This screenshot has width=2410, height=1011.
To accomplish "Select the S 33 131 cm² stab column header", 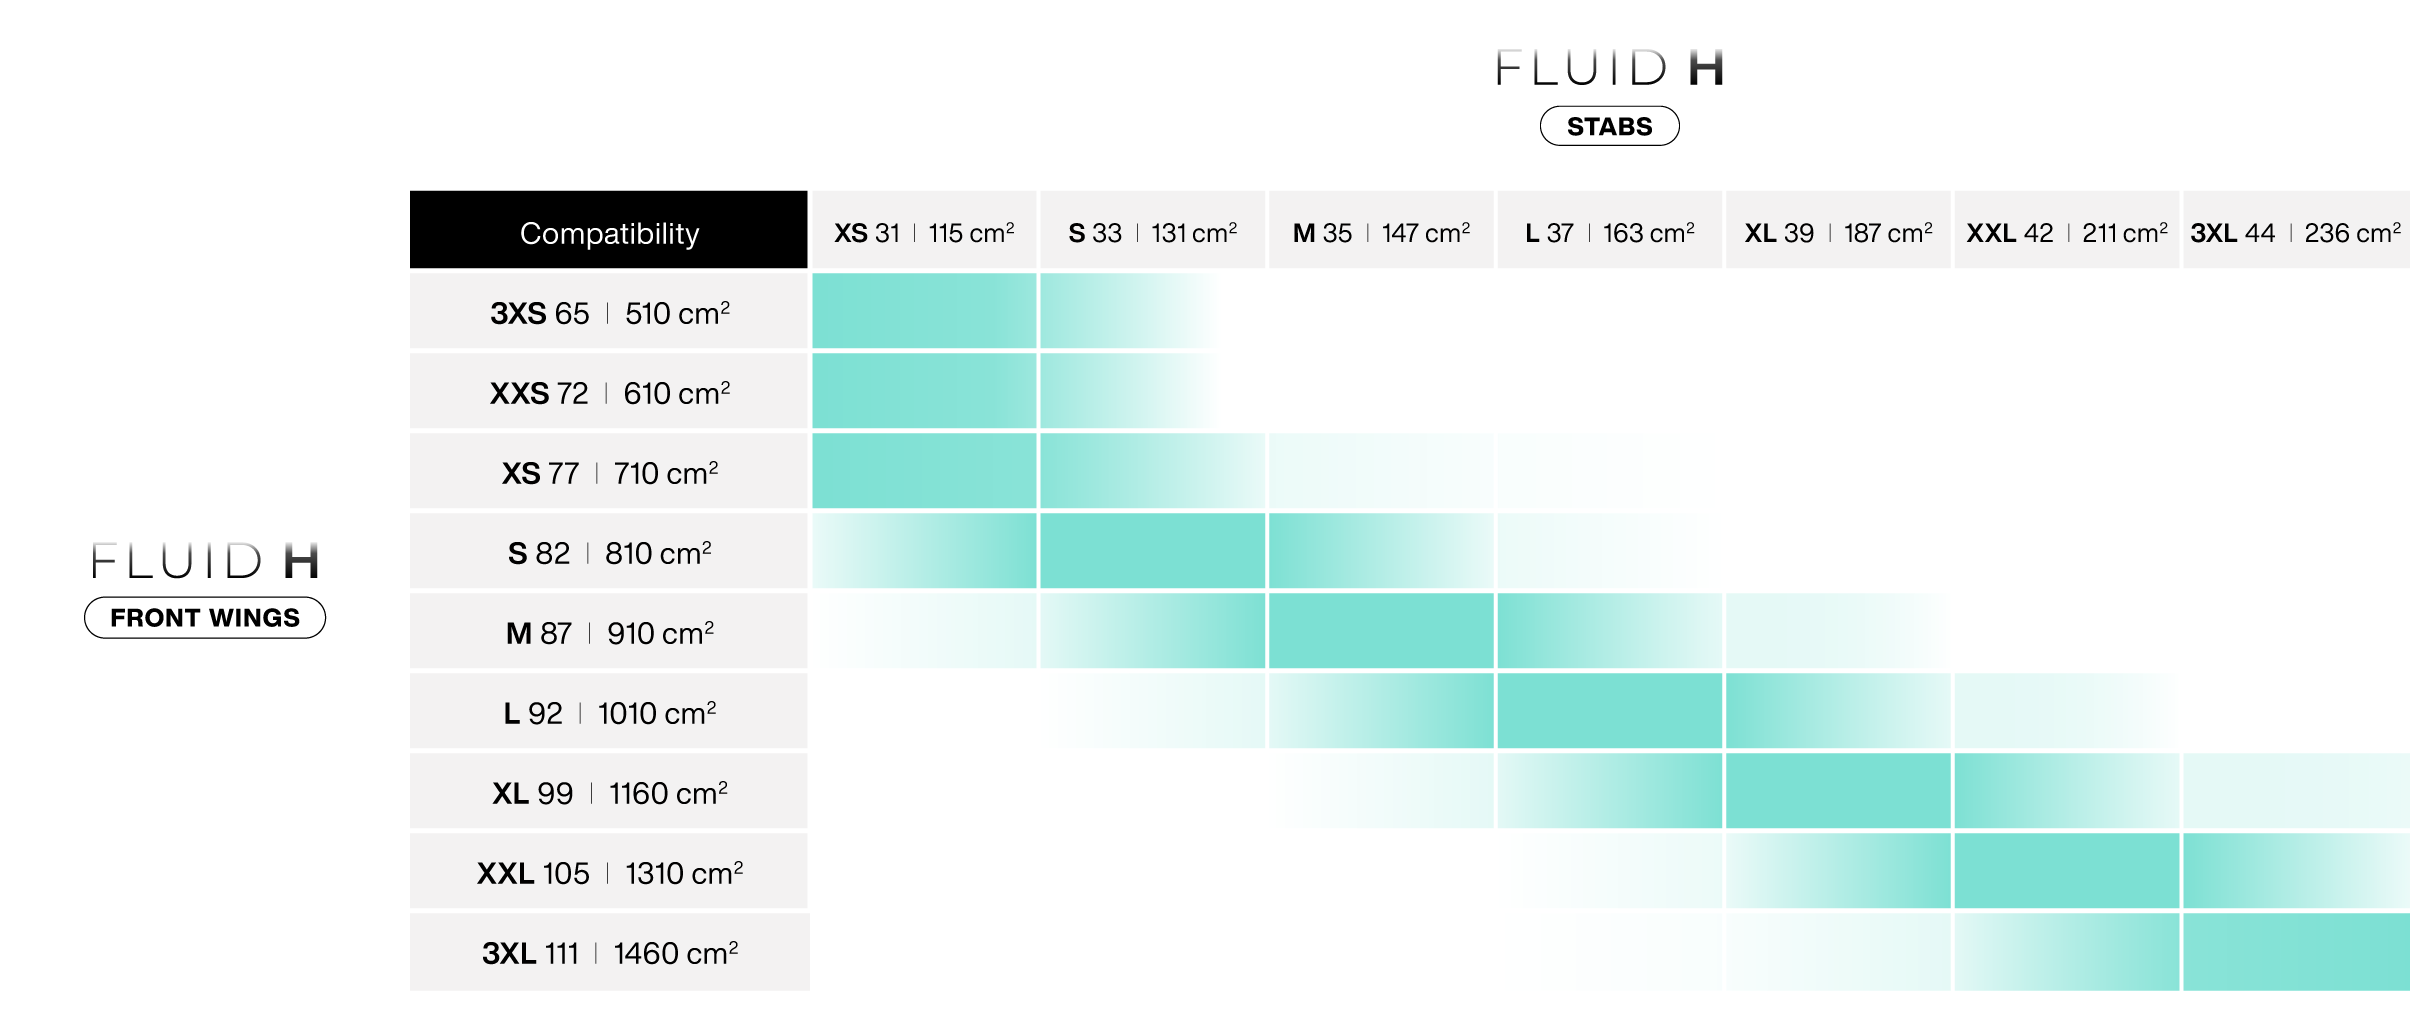I will tap(1152, 230).
